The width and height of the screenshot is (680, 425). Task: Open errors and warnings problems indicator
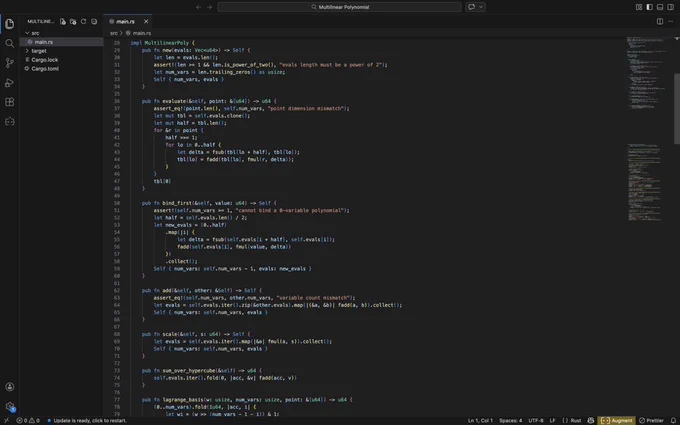coord(28,420)
